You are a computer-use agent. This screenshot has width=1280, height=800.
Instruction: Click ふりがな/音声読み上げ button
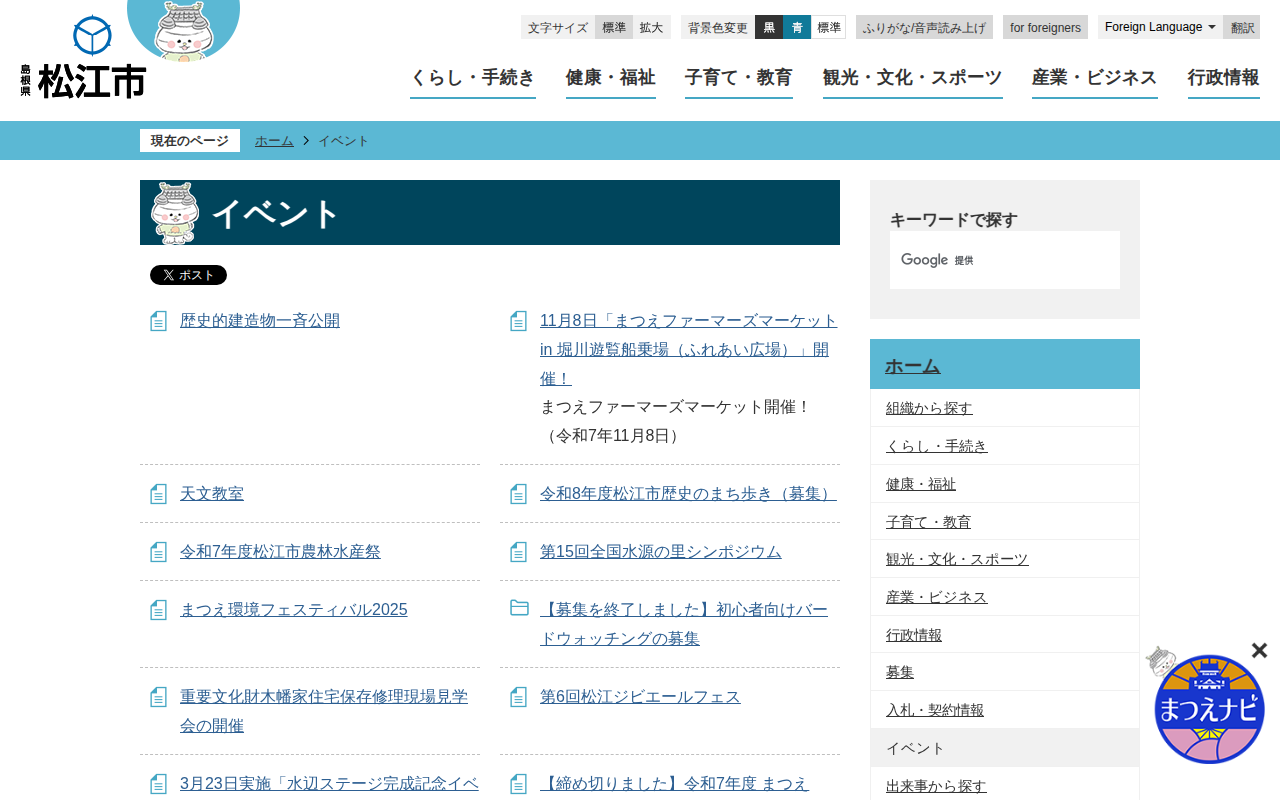click(924, 27)
